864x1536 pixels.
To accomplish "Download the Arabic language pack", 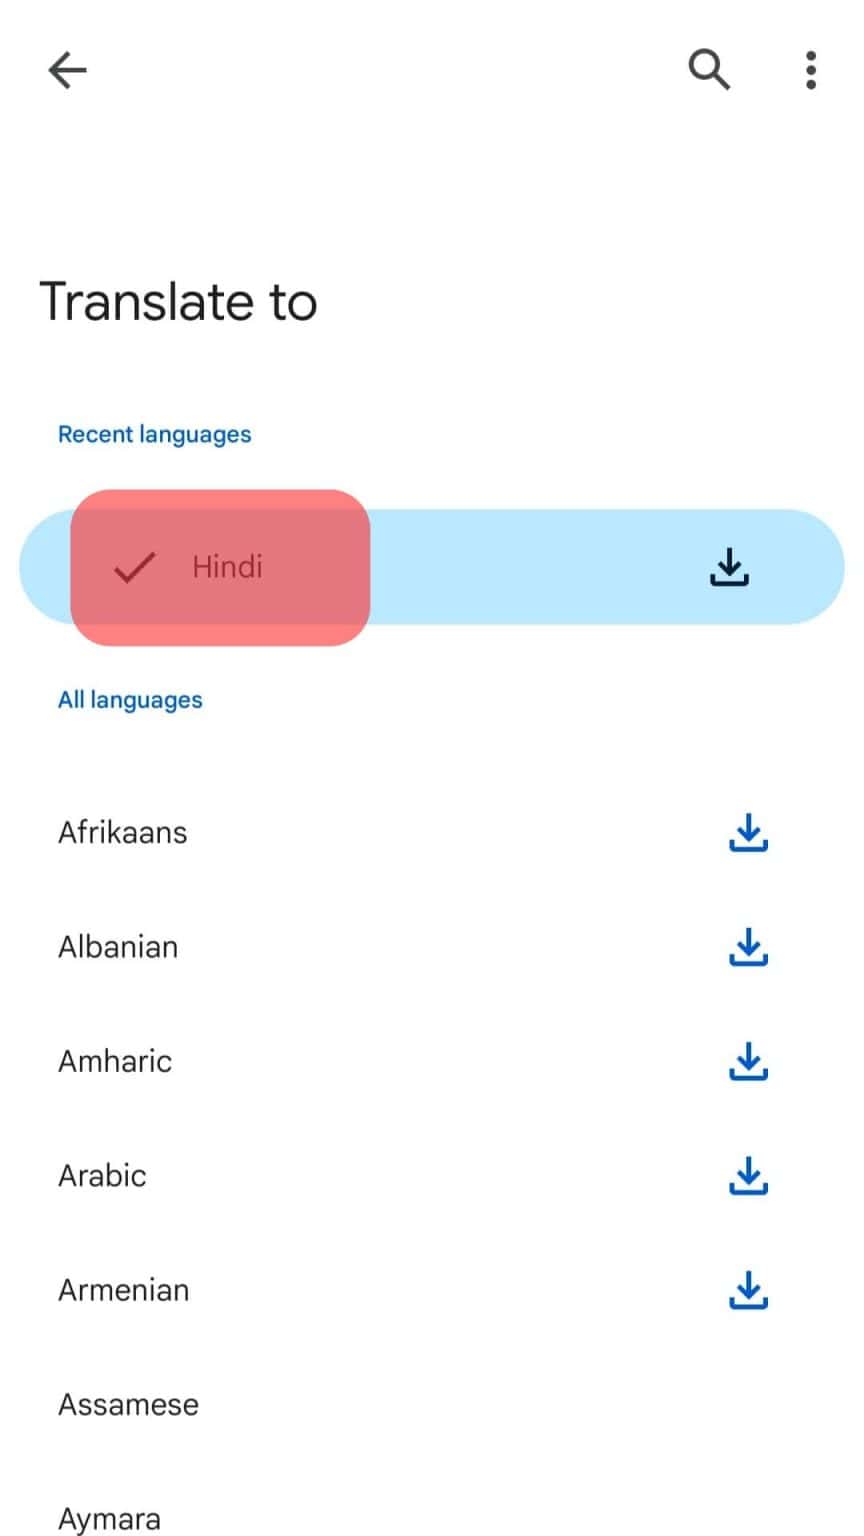I will click(x=748, y=1176).
